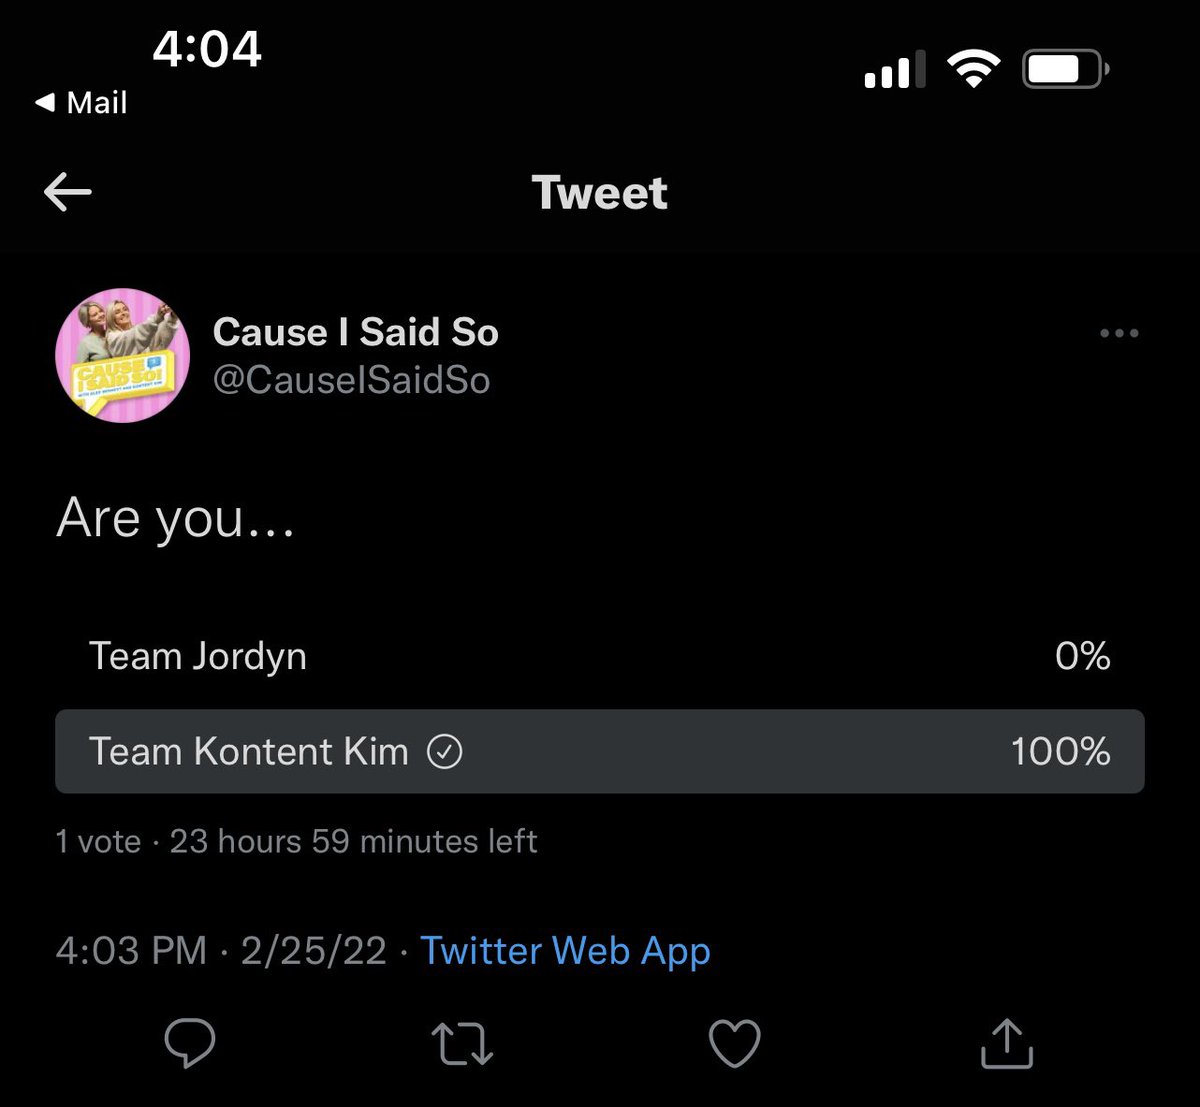This screenshot has width=1200, height=1107.
Task: Tap the retweet icon
Action: [x=462, y=1043]
